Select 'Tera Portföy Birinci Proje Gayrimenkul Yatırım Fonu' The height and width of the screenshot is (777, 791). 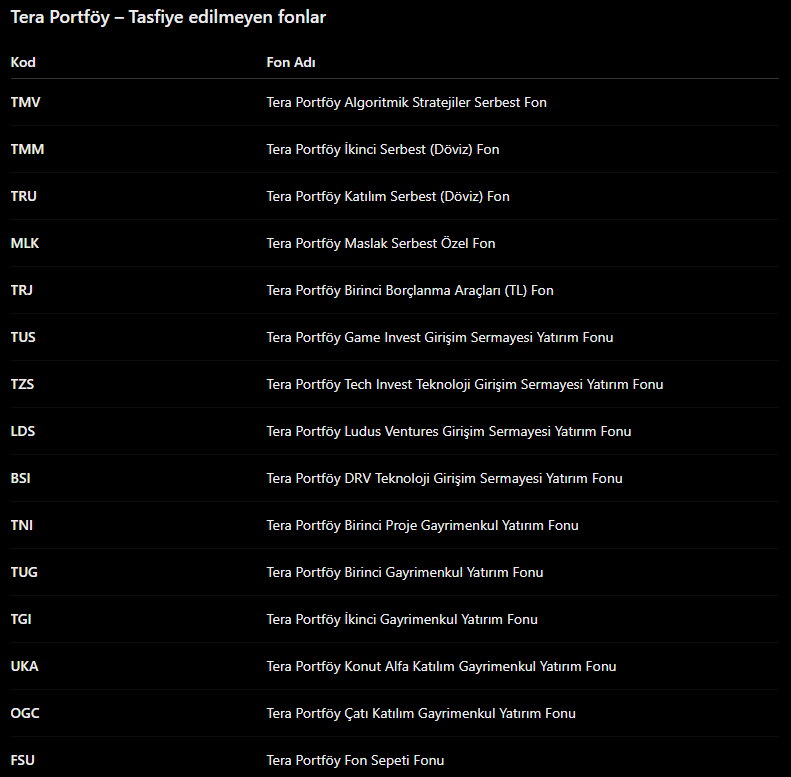422,525
